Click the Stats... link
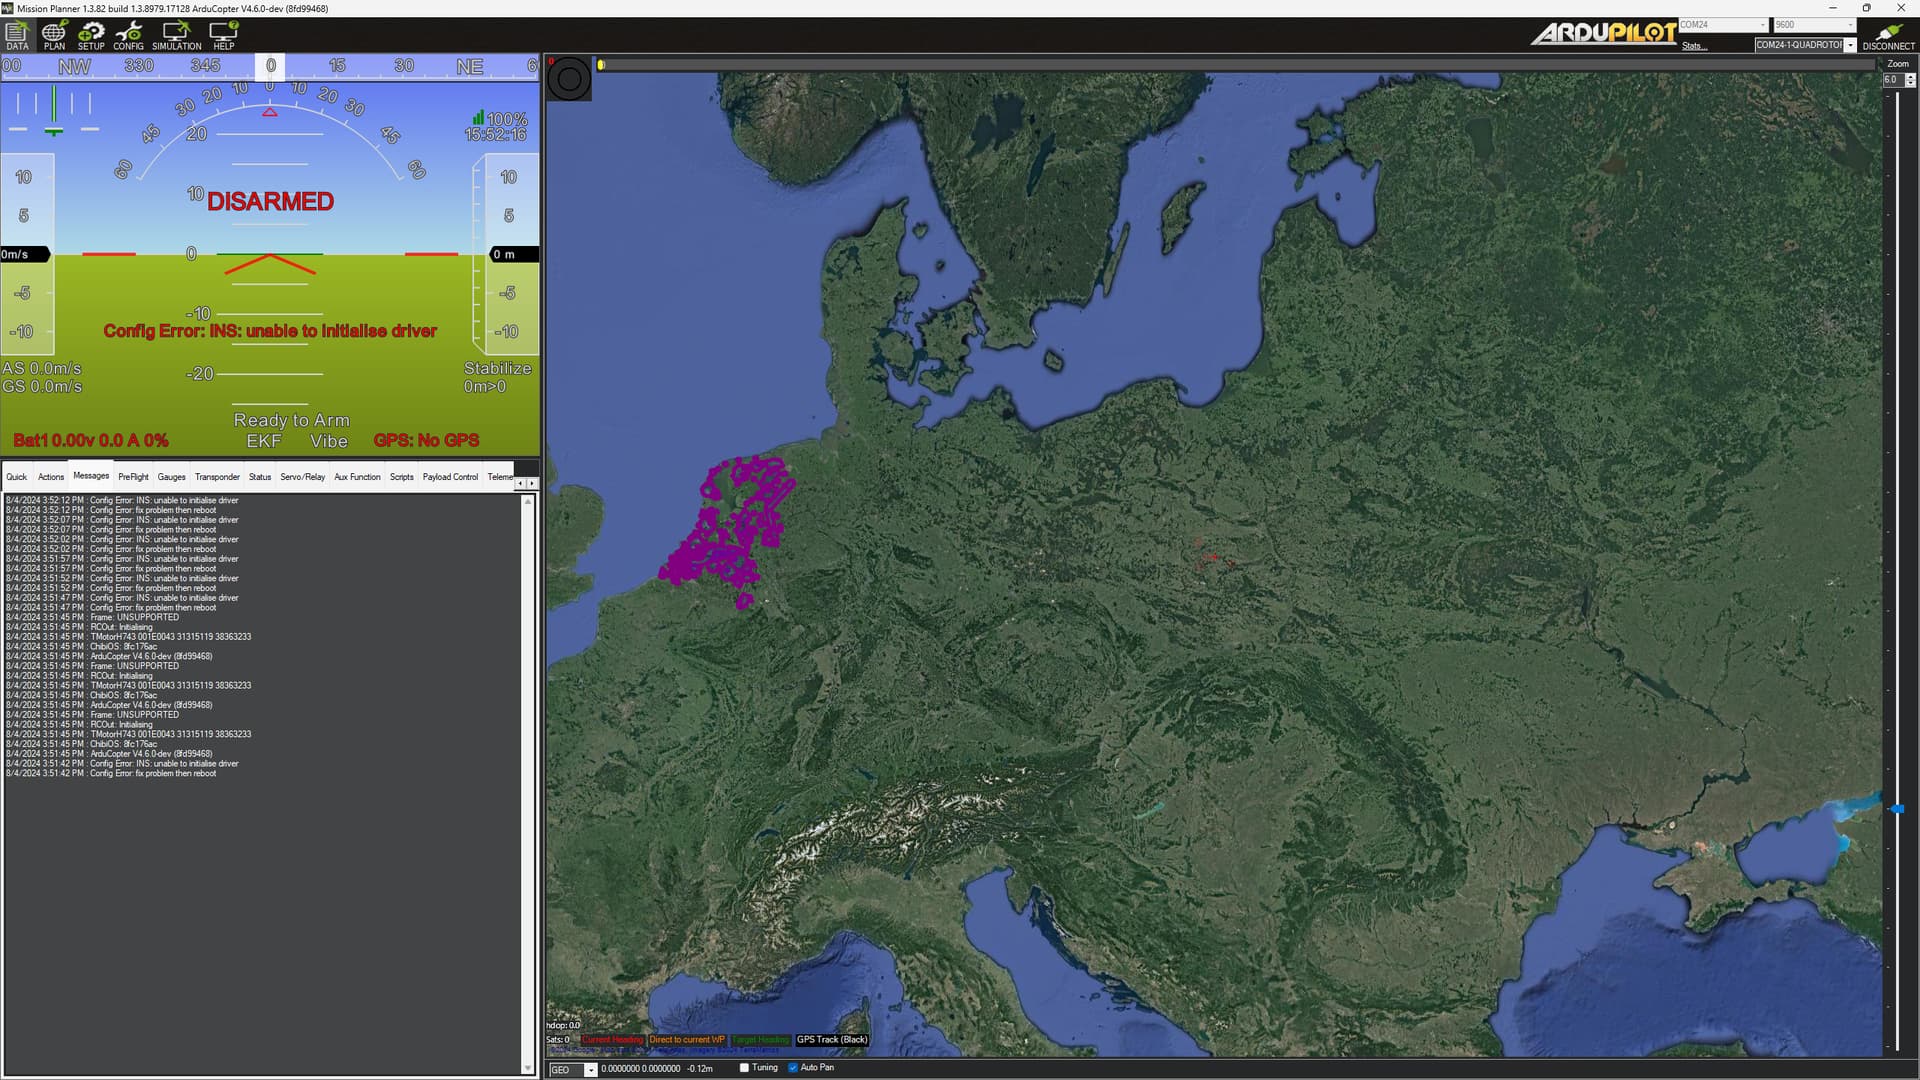 [x=1694, y=46]
